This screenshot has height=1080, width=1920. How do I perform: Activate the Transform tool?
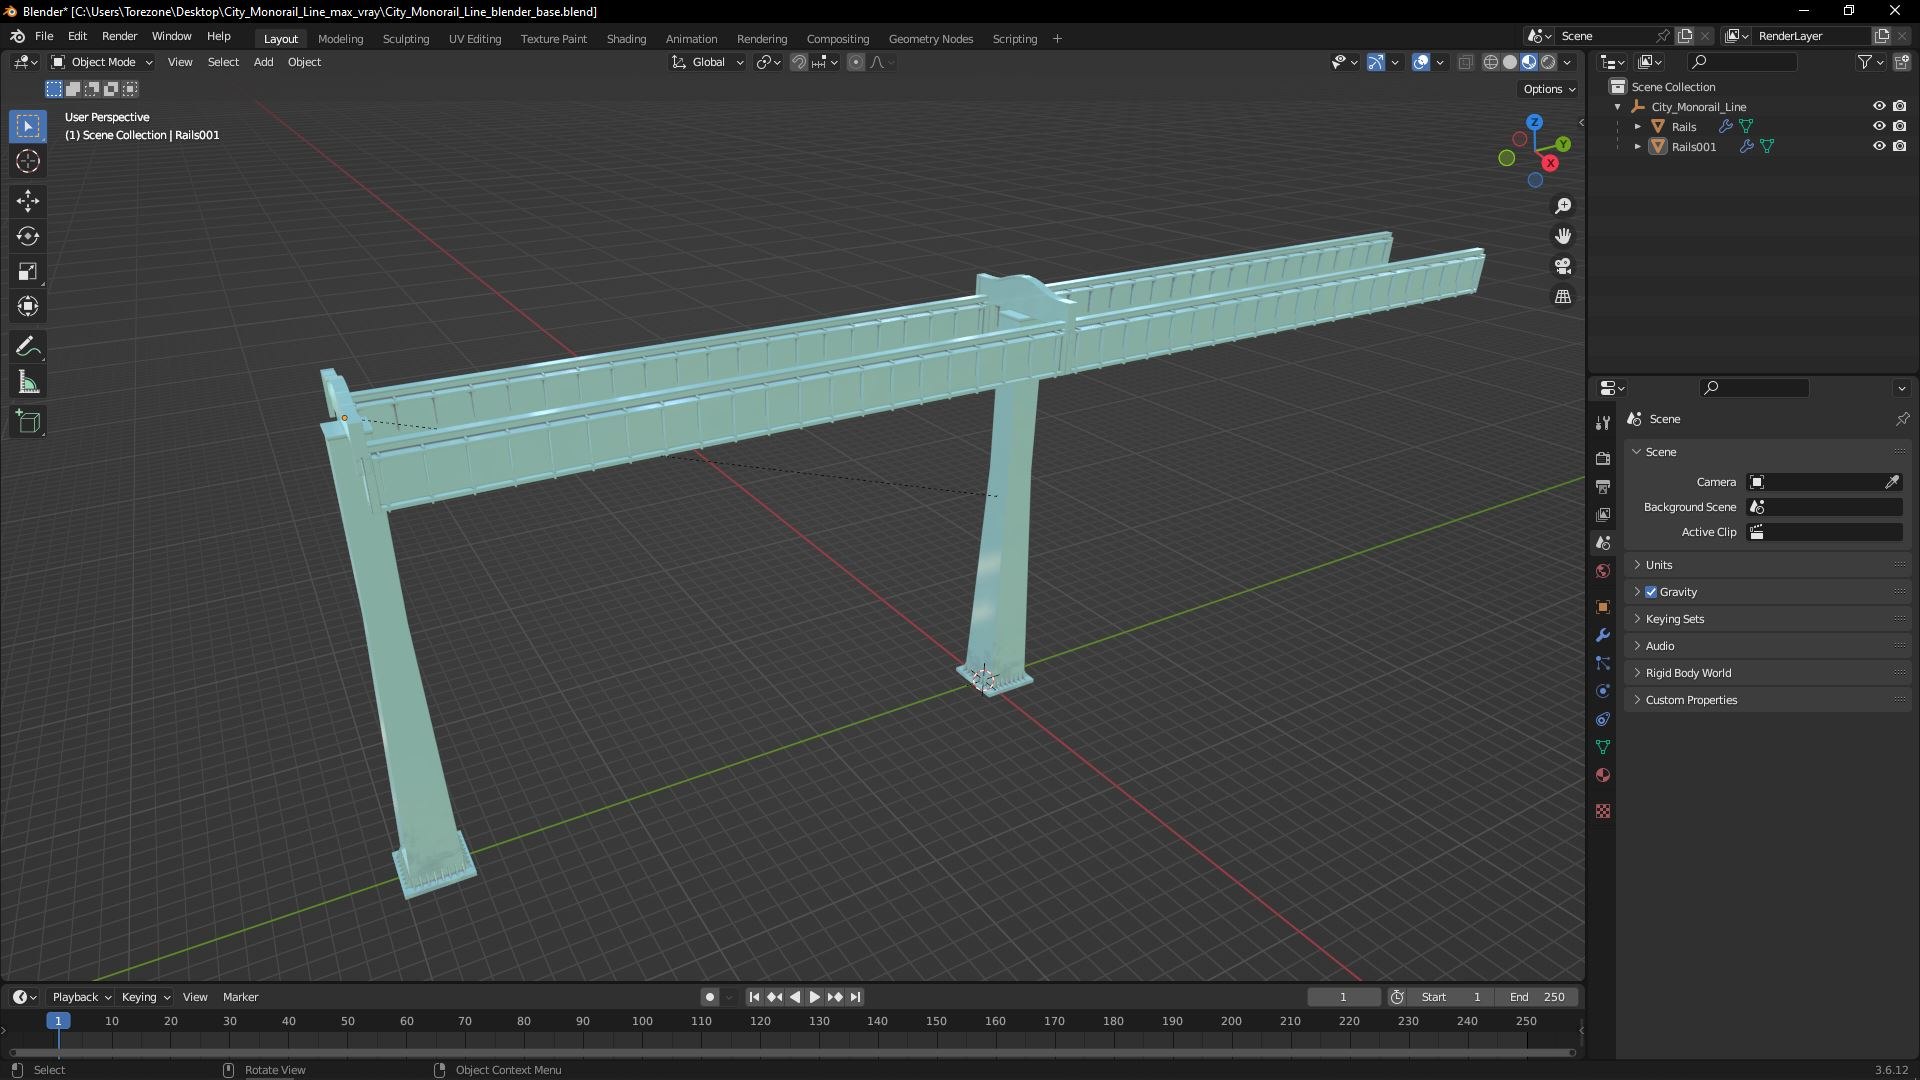click(28, 307)
